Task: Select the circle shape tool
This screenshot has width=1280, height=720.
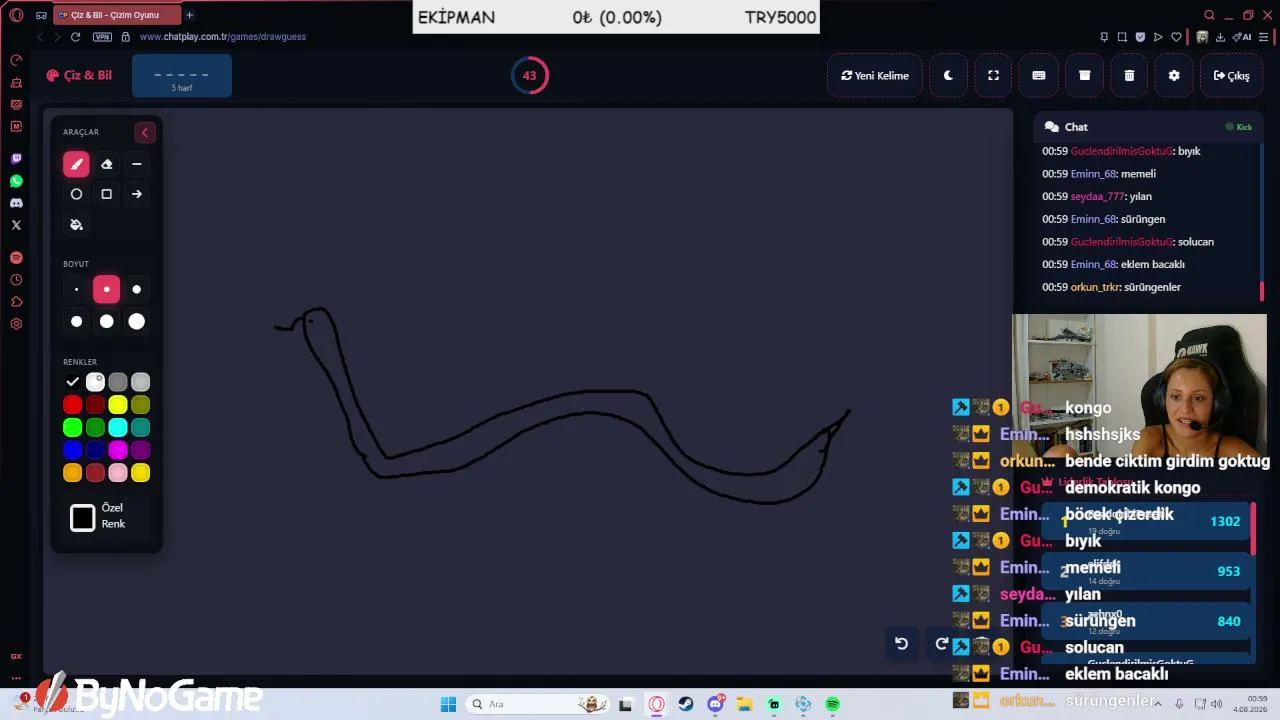Action: pyautogui.click(x=76, y=194)
